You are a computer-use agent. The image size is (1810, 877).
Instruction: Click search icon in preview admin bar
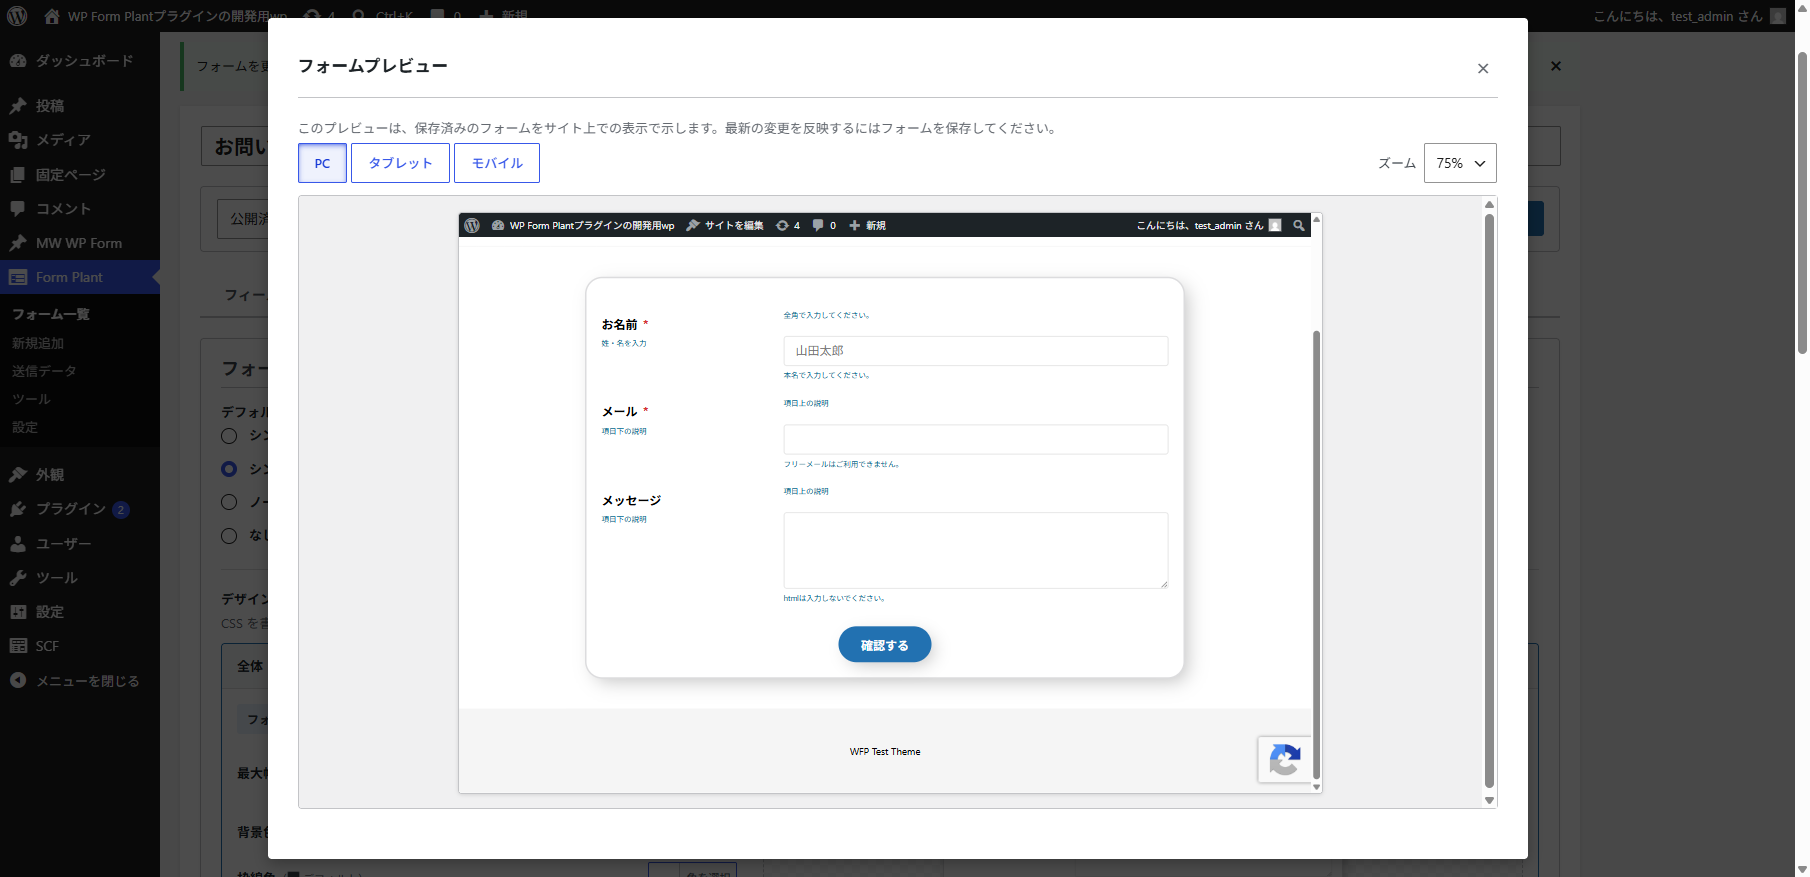[x=1299, y=225]
